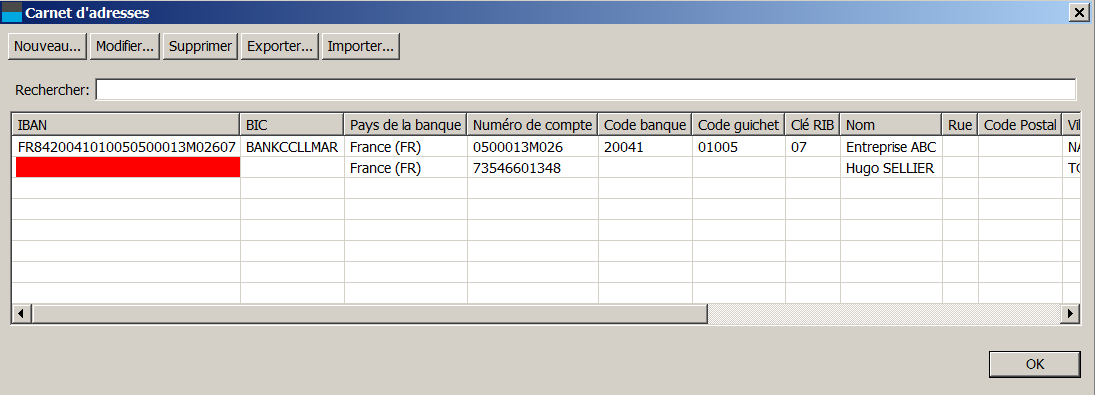The height and width of the screenshot is (395, 1095).
Task: Click the Code guichet column header
Action: pyautogui.click(x=739, y=125)
